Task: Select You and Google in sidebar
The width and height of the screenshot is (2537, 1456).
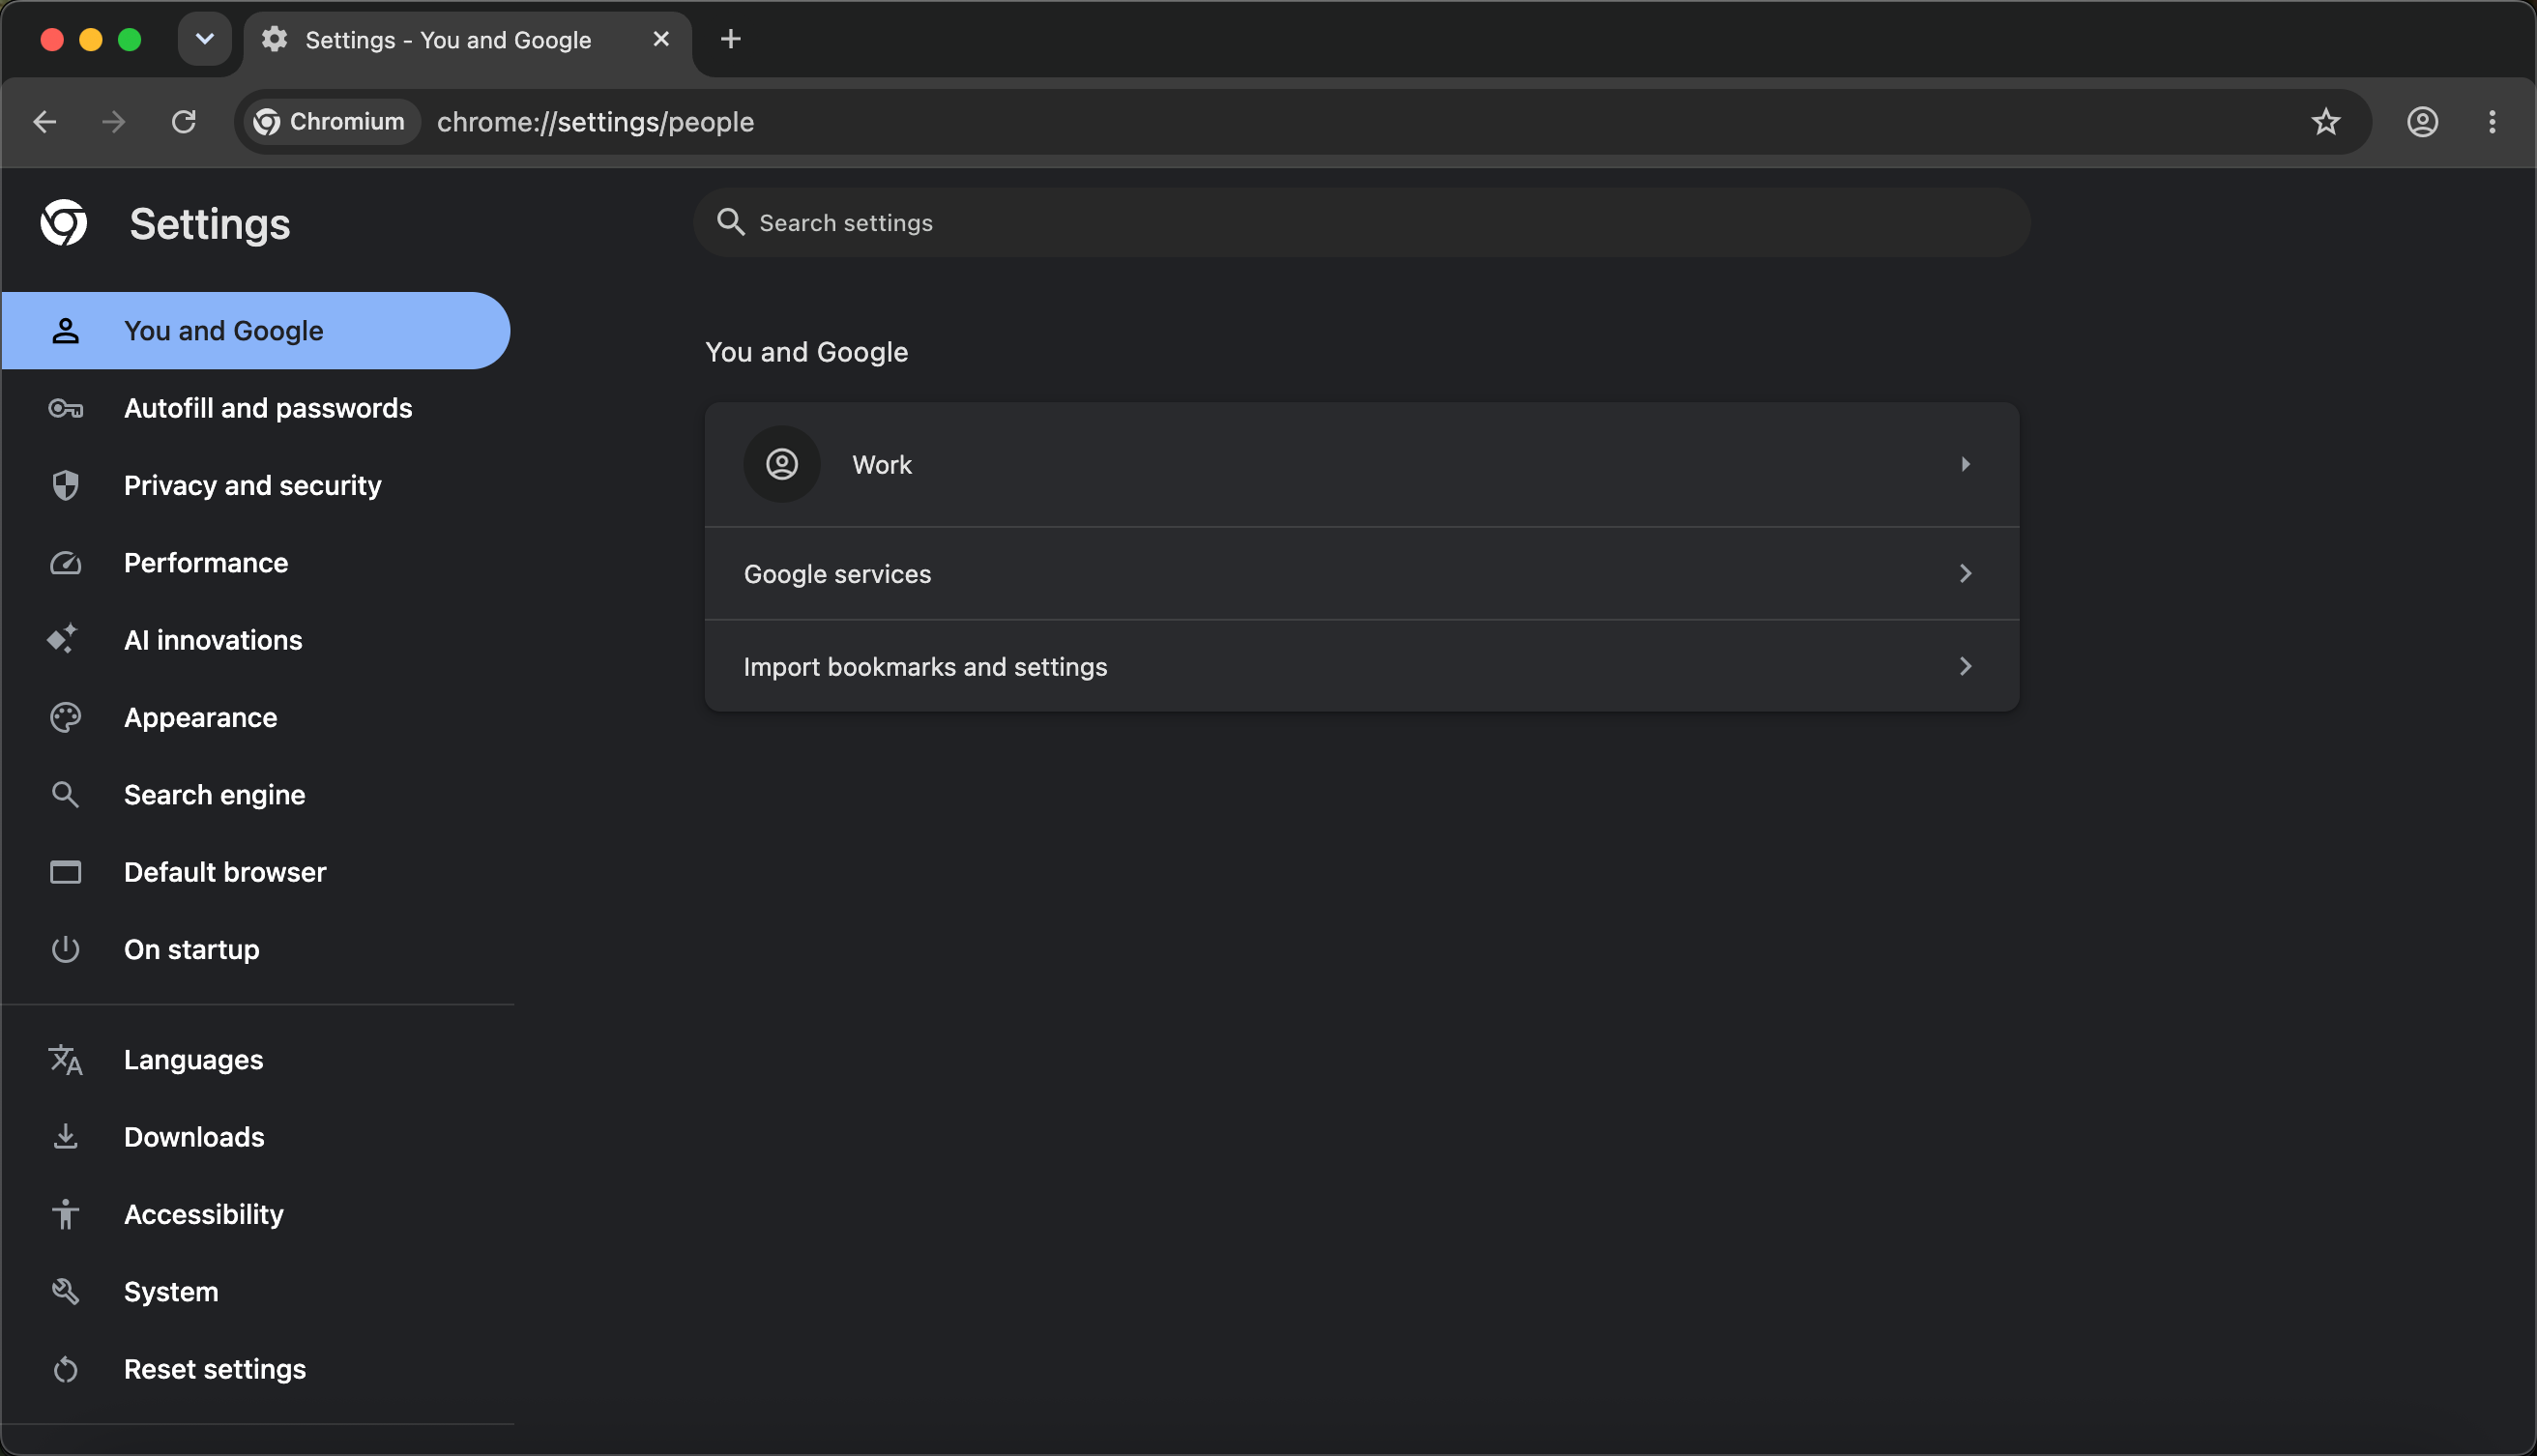Action: [x=256, y=330]
